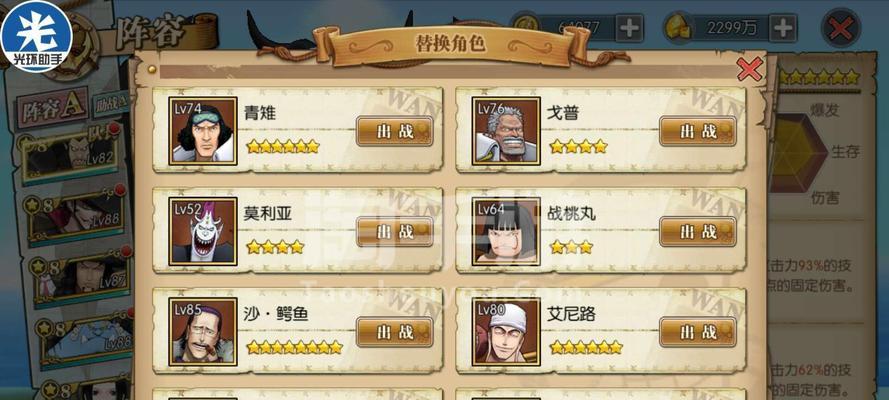Viewport: 889px width, 400px height.
Task: Close the 替换角色 dialog
Action: [x=750, y=69]
